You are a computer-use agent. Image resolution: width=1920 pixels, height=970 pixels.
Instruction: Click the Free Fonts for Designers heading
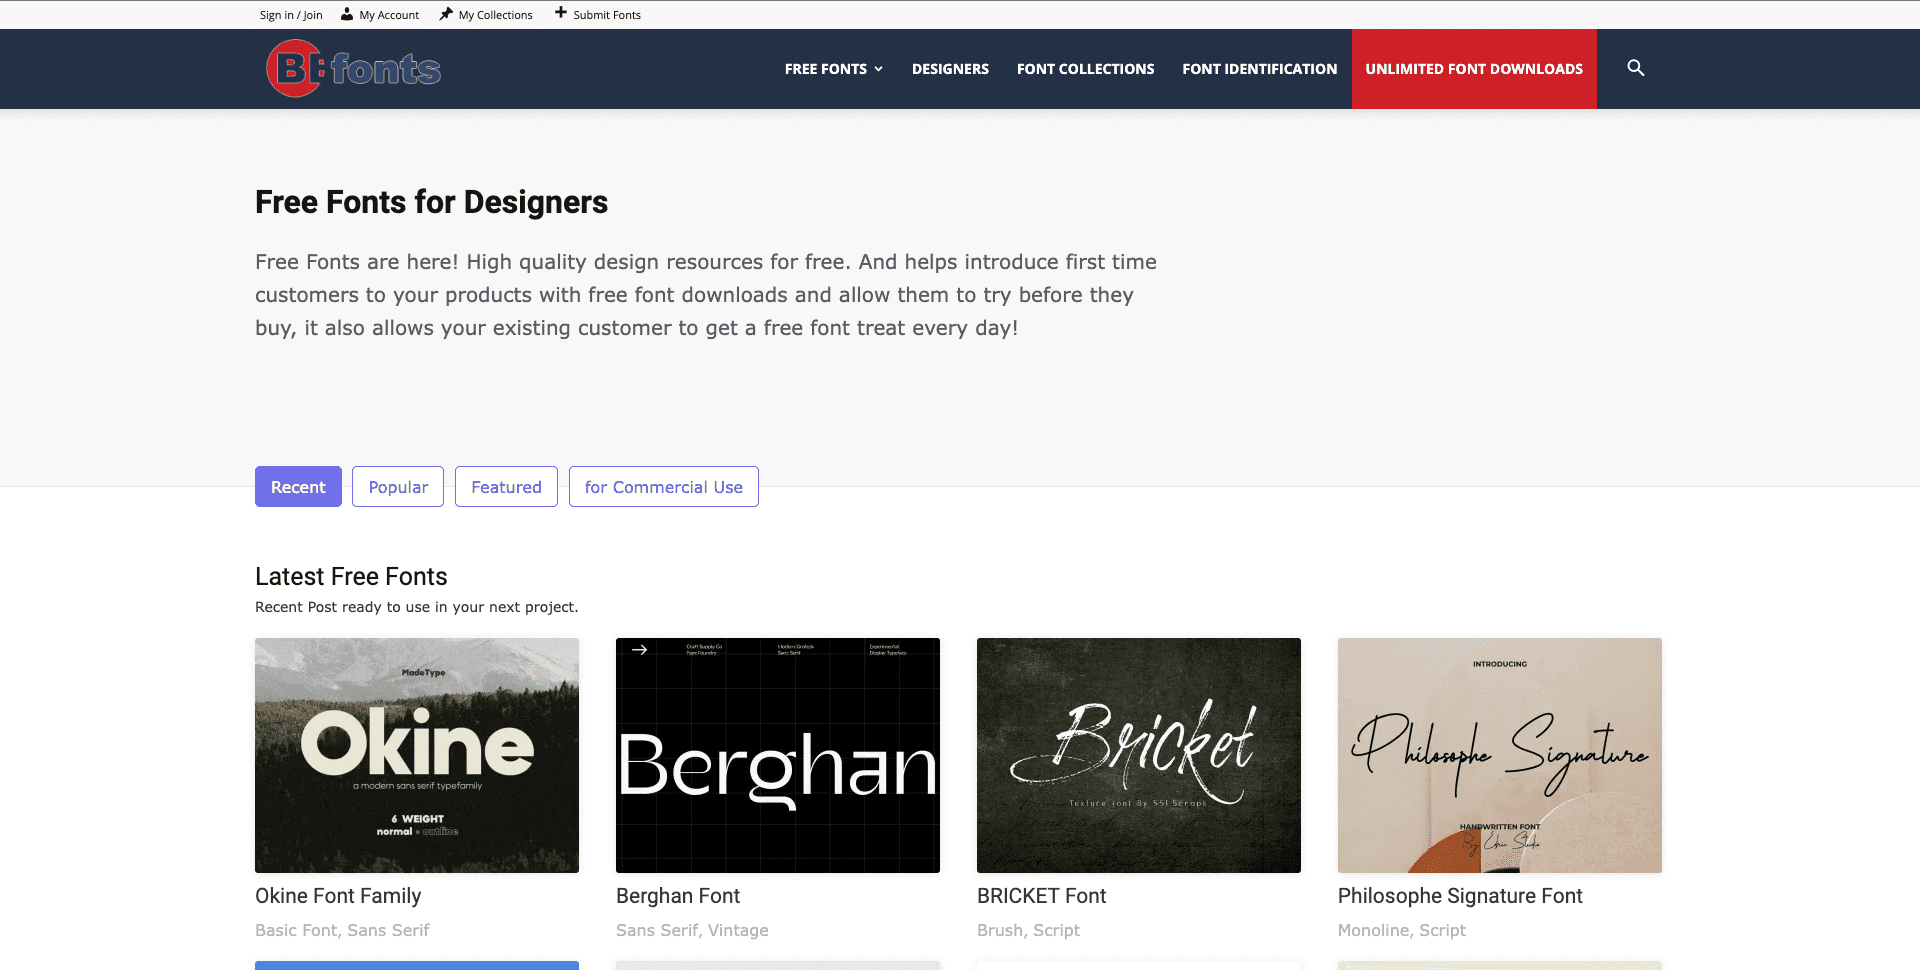point(431,202)
